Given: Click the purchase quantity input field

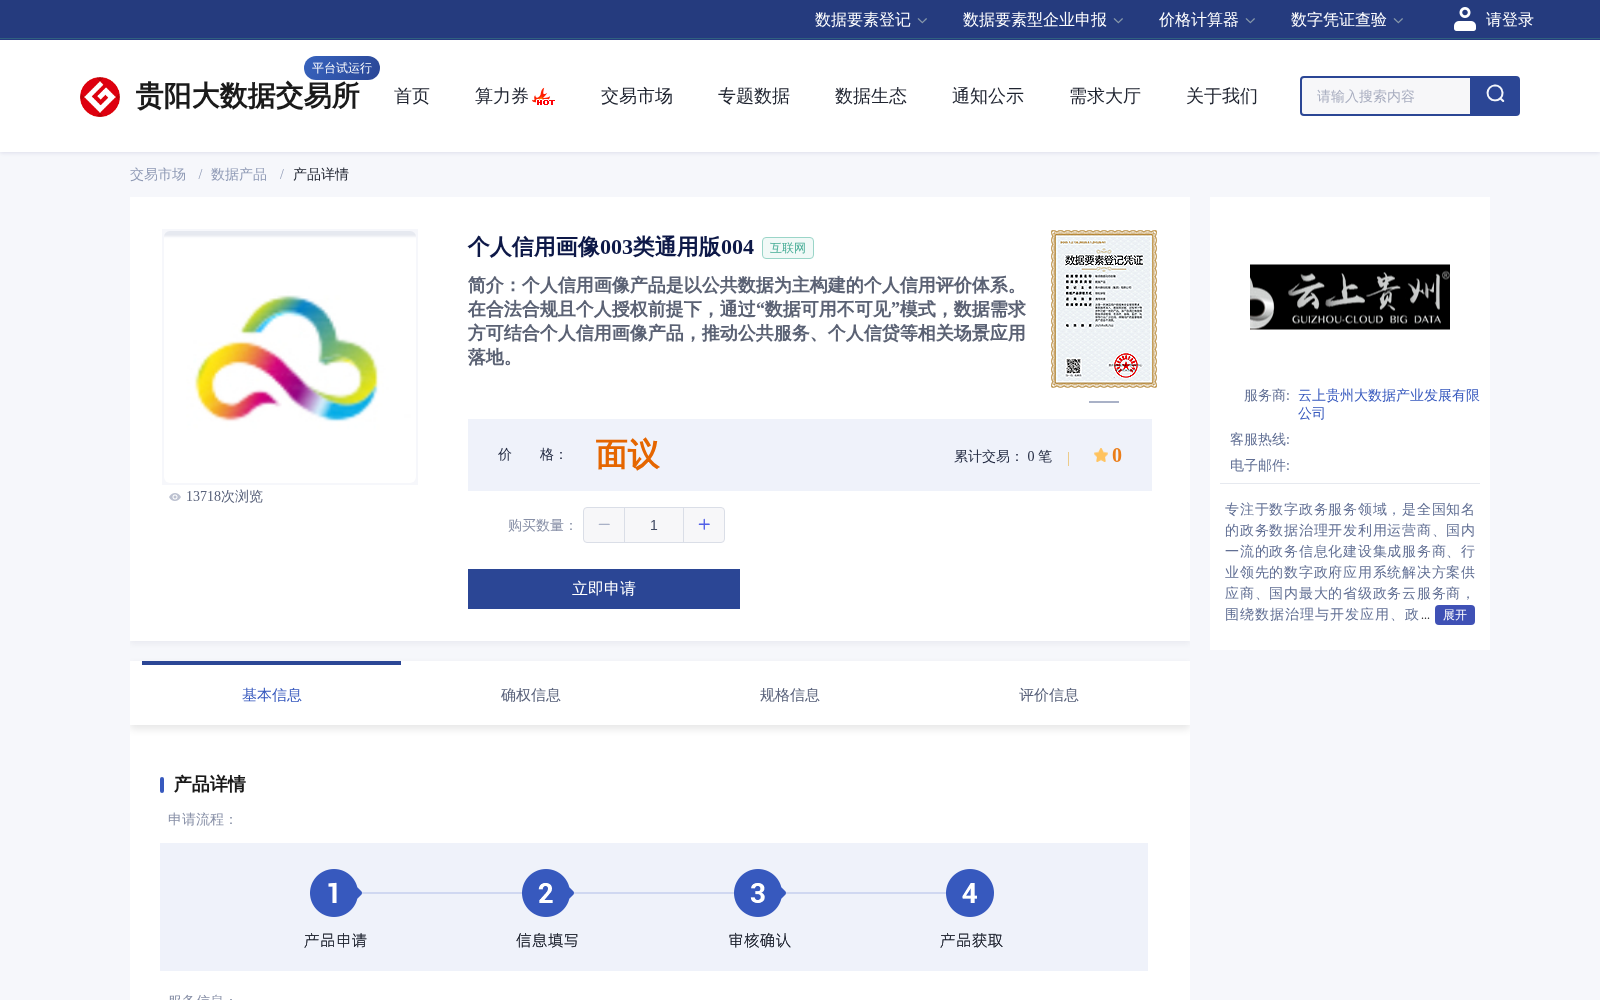Looking at the screenshot, I should click(654, 525).
